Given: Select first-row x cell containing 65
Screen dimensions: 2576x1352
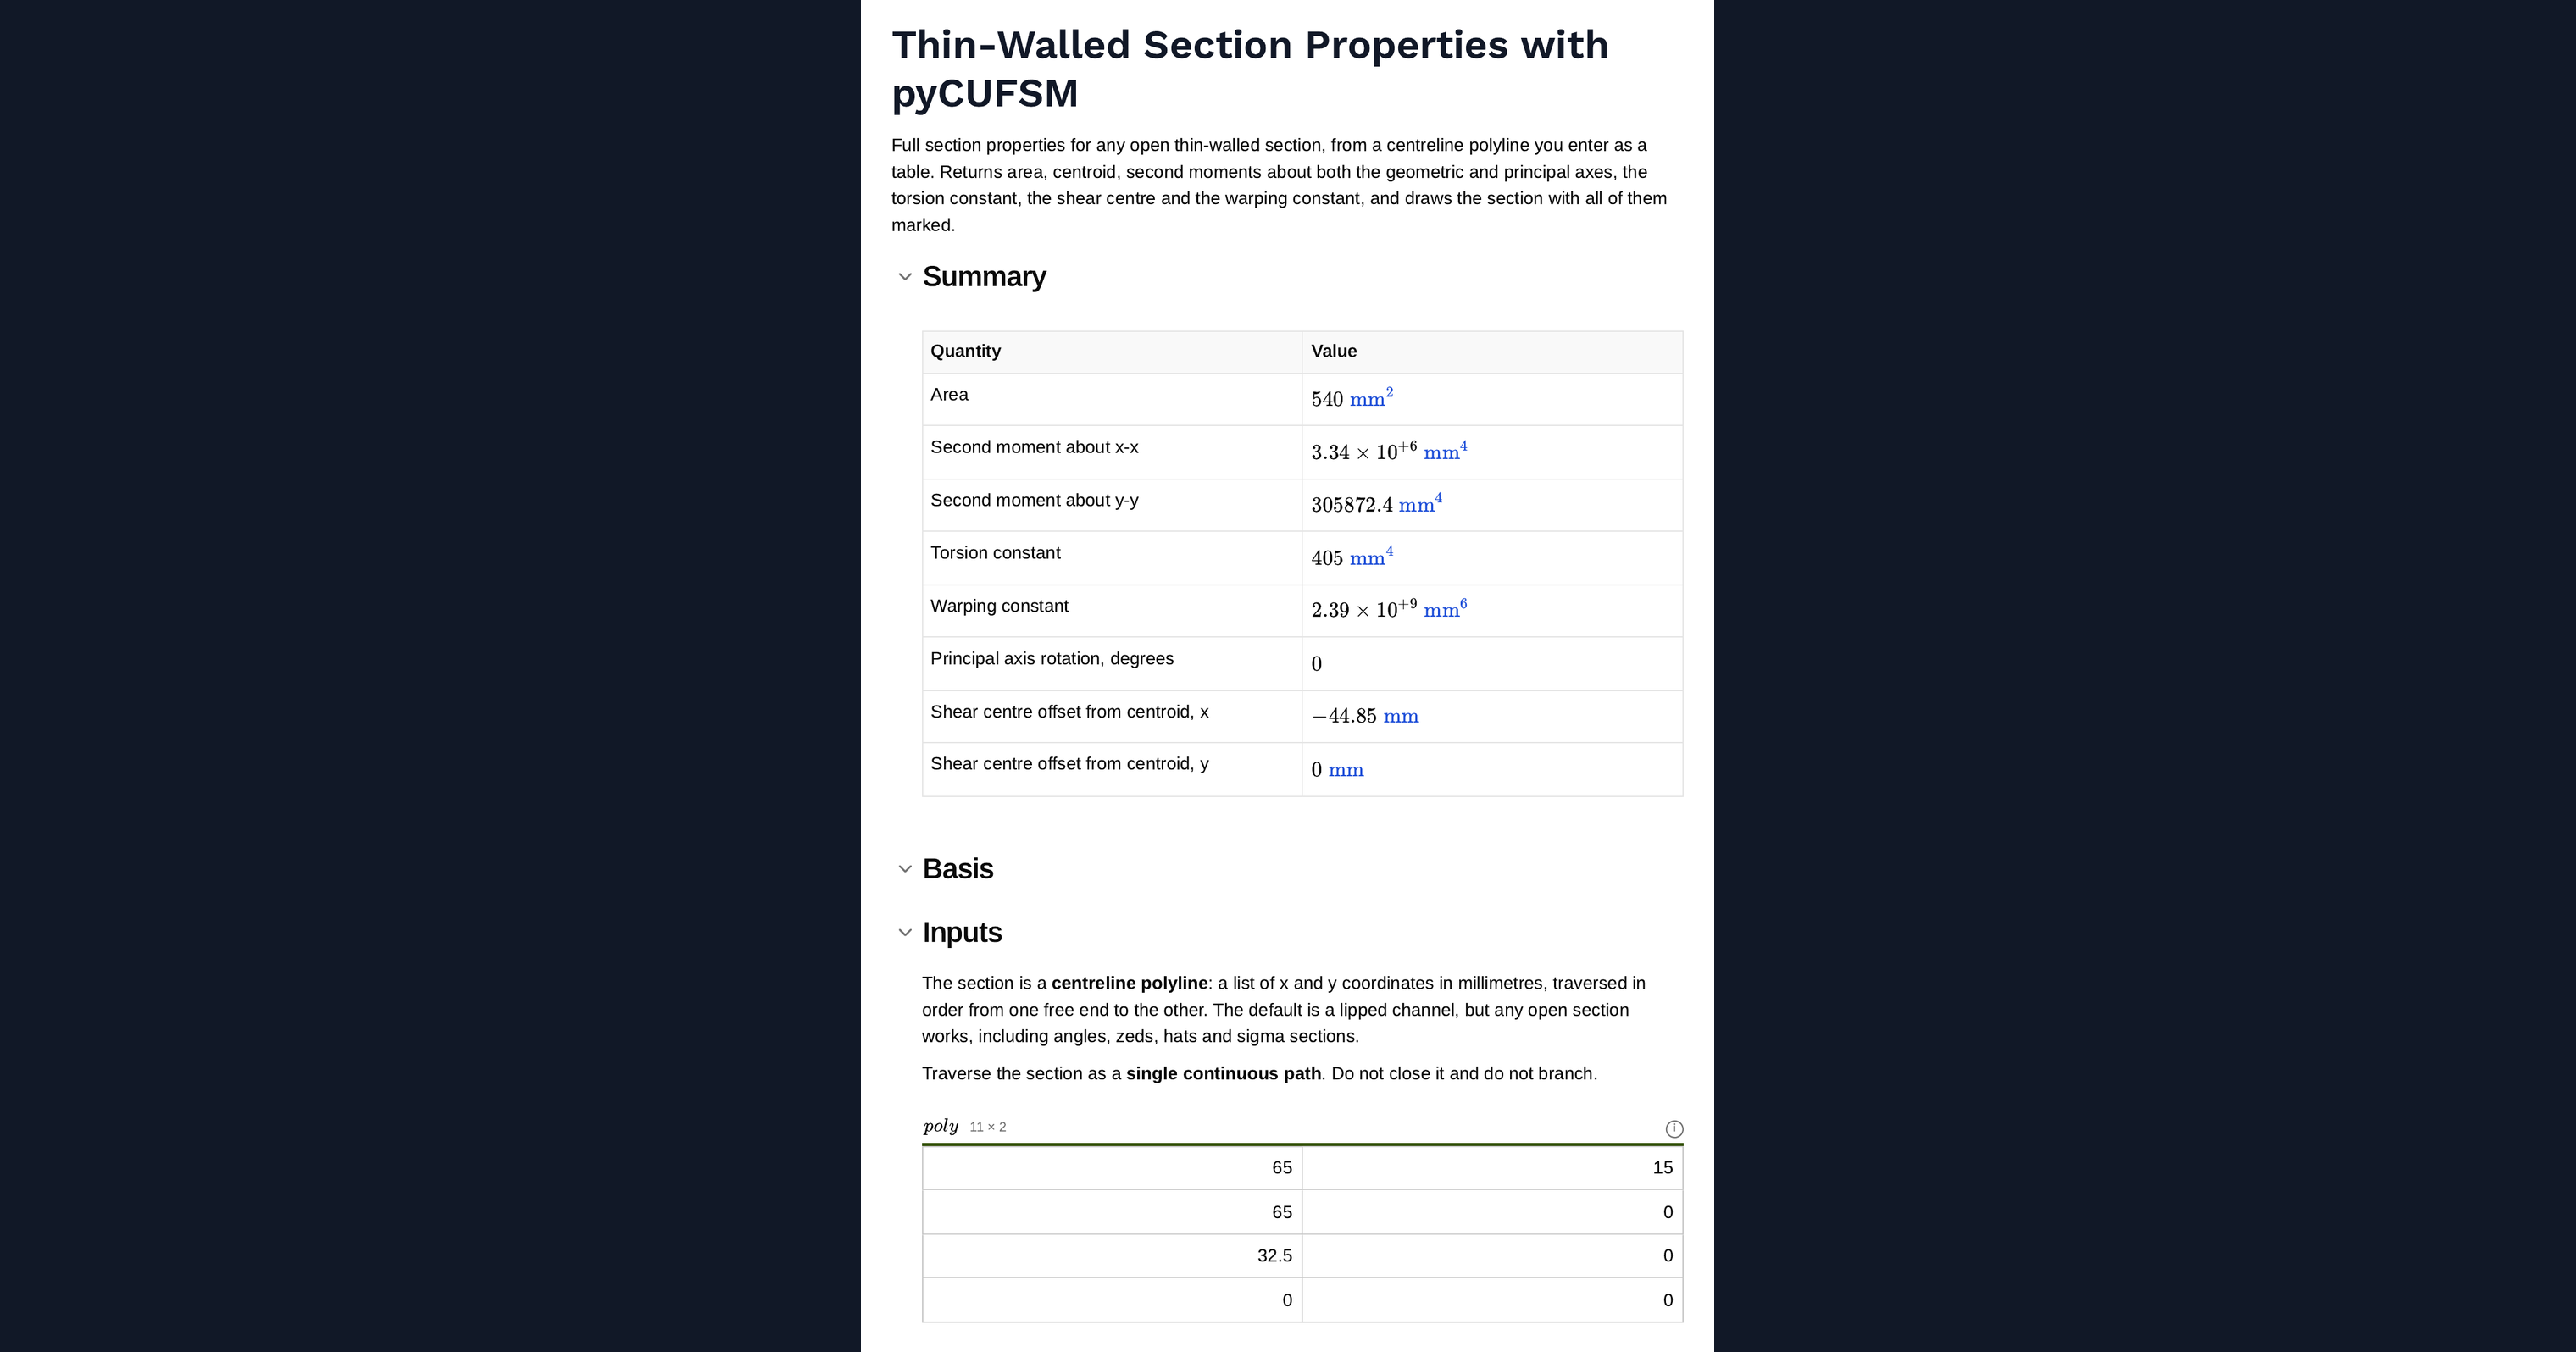Looking at the screenshot, I should point(1112,1168).
